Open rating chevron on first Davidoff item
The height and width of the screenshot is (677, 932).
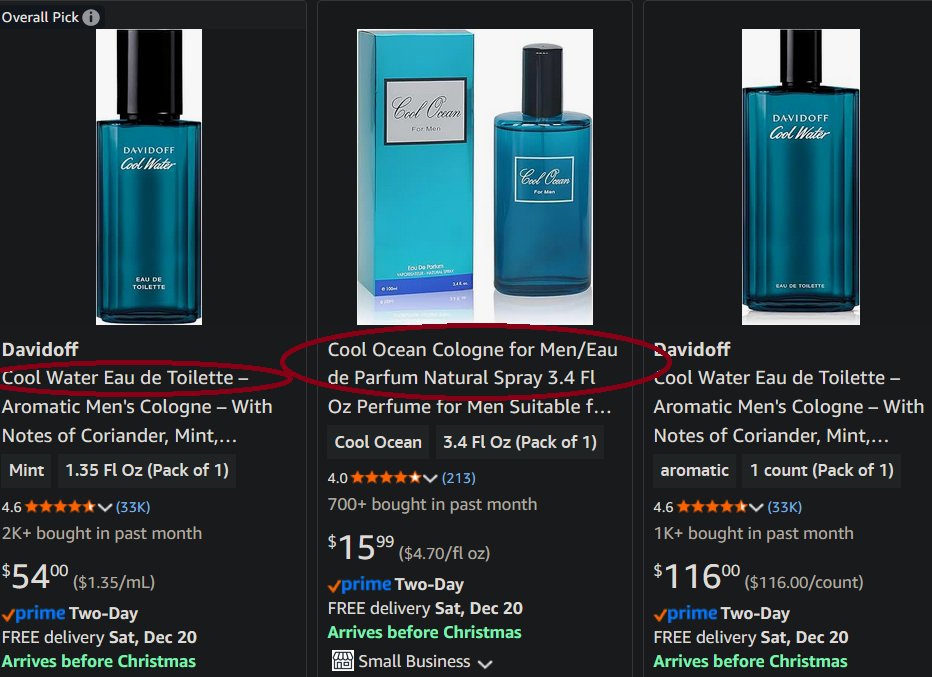105,507
